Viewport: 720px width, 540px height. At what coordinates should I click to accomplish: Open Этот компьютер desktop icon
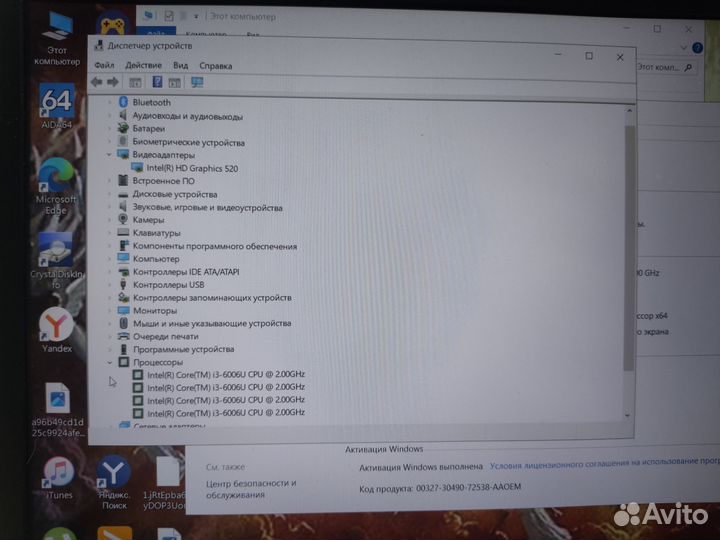(57, 39)
